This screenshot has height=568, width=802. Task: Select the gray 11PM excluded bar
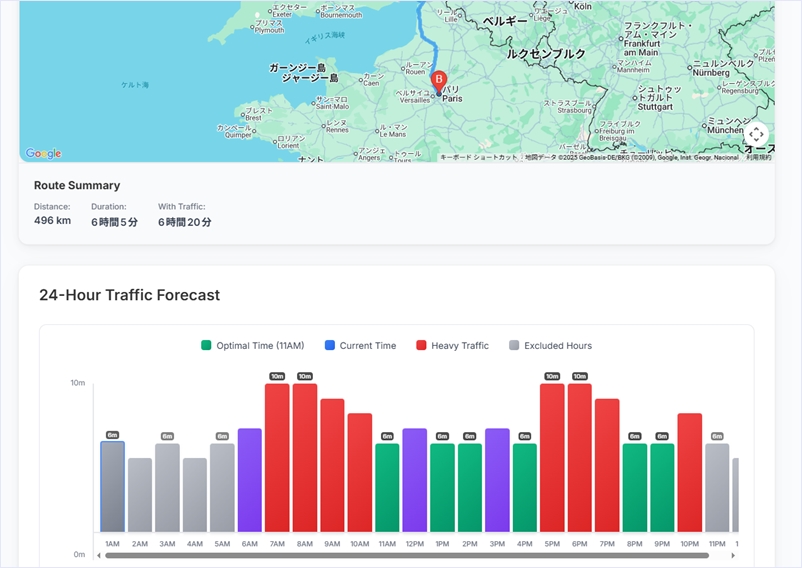717,488
